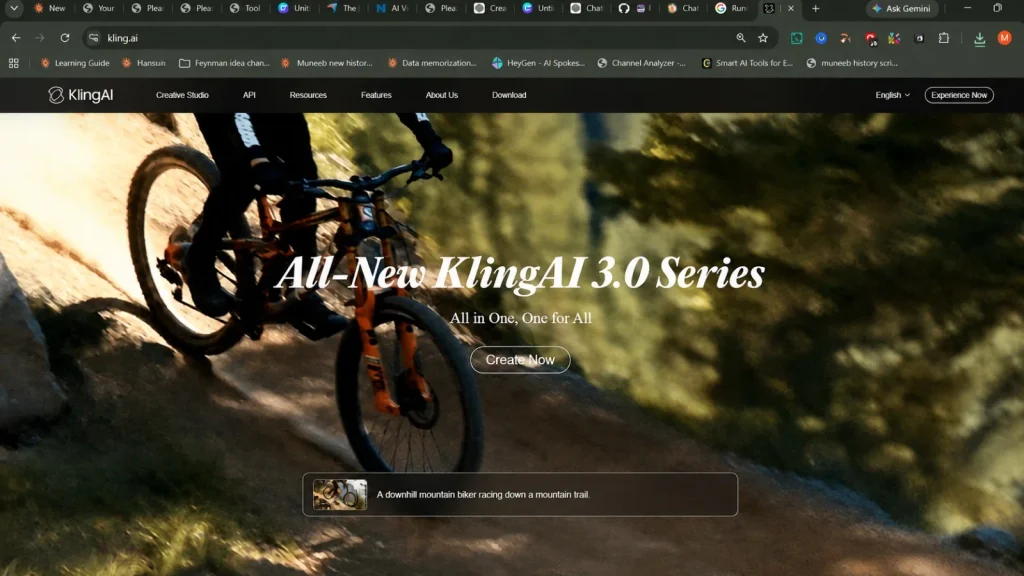Switch to the AI Vi tab

point(392,8)
